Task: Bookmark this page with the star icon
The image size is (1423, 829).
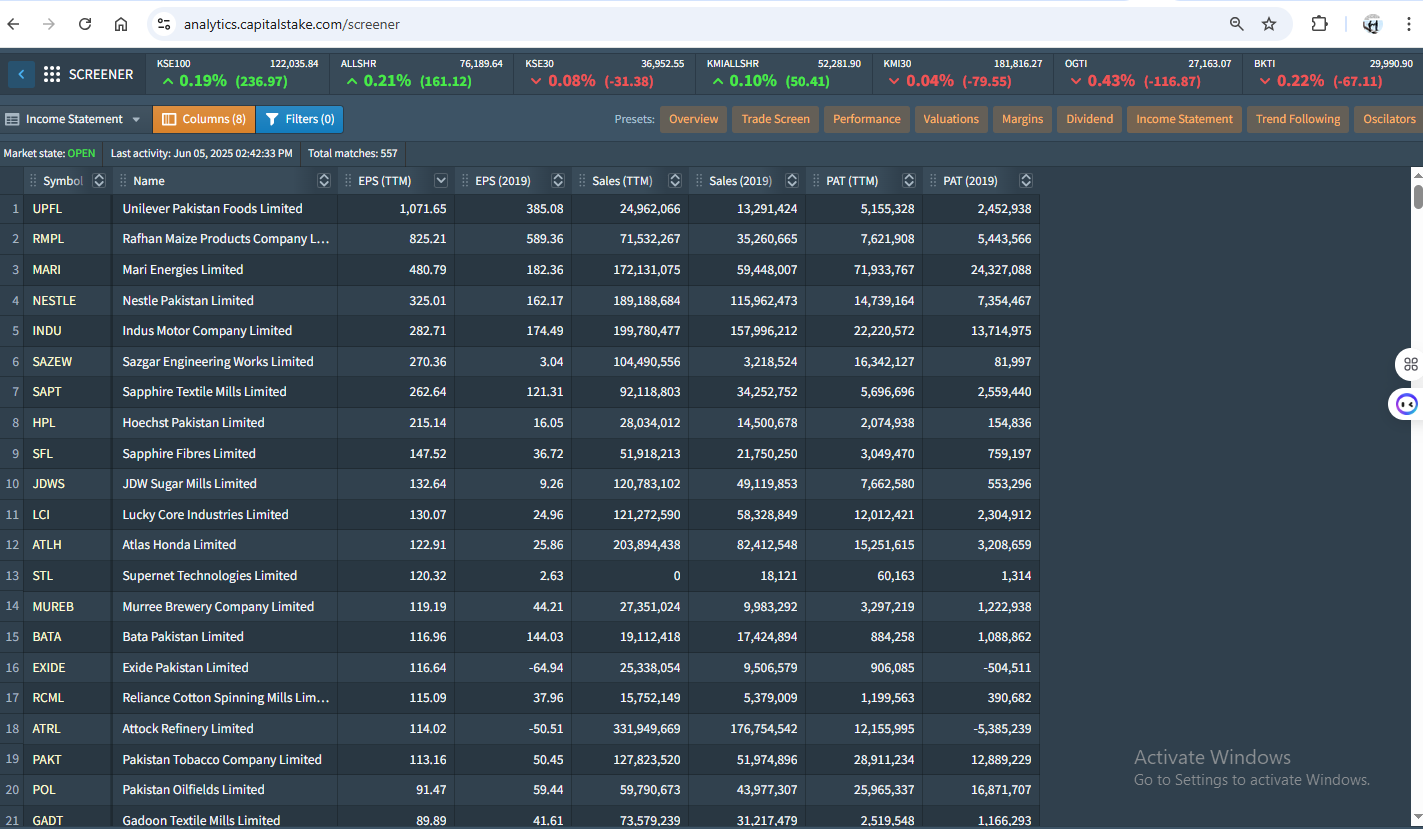Action: [x=1269, y=24]
